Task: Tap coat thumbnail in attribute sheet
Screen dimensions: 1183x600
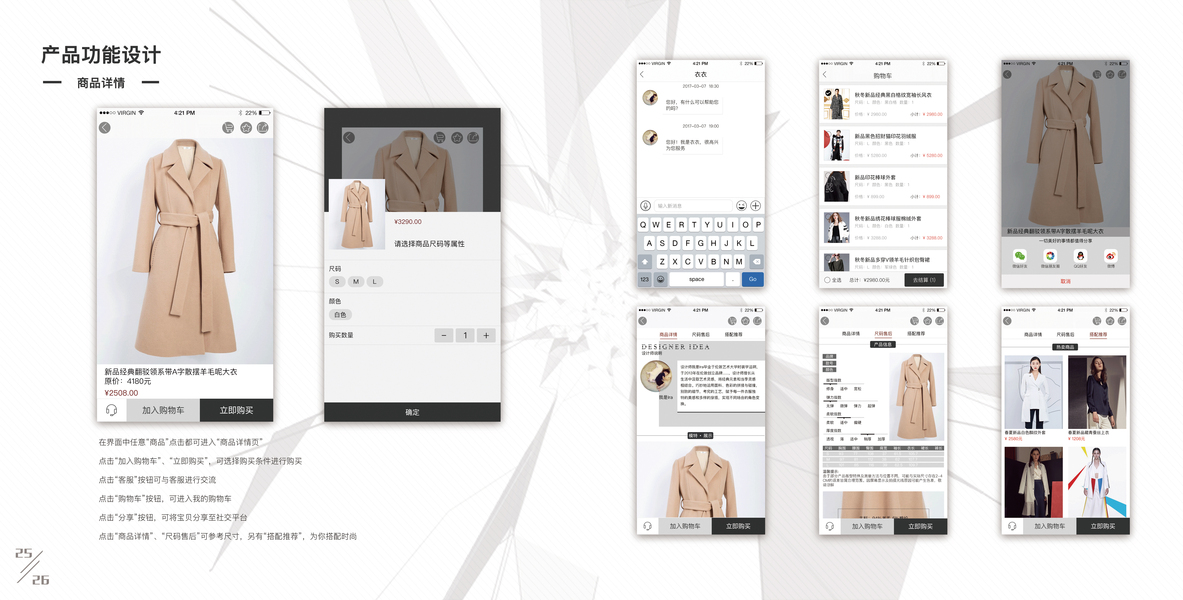Action: coord(356,214)
